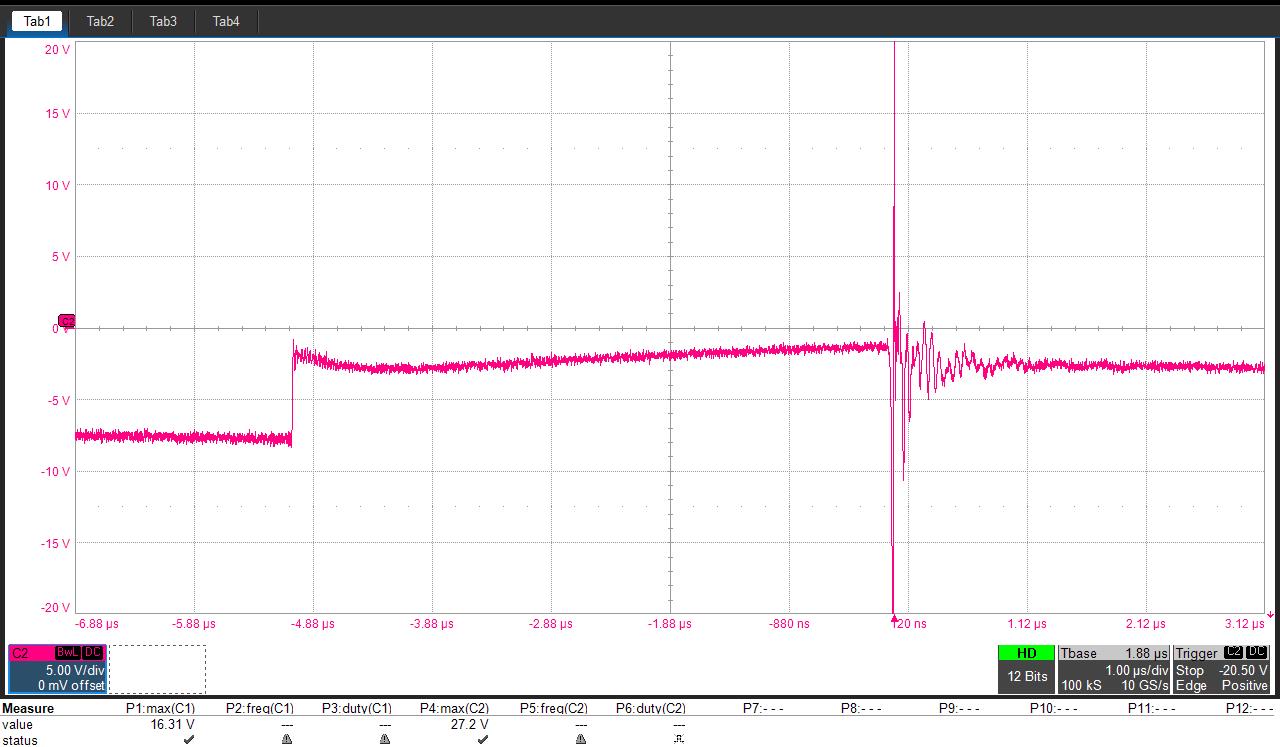Click the 12 Bits resolution label

coord(1026,677)
